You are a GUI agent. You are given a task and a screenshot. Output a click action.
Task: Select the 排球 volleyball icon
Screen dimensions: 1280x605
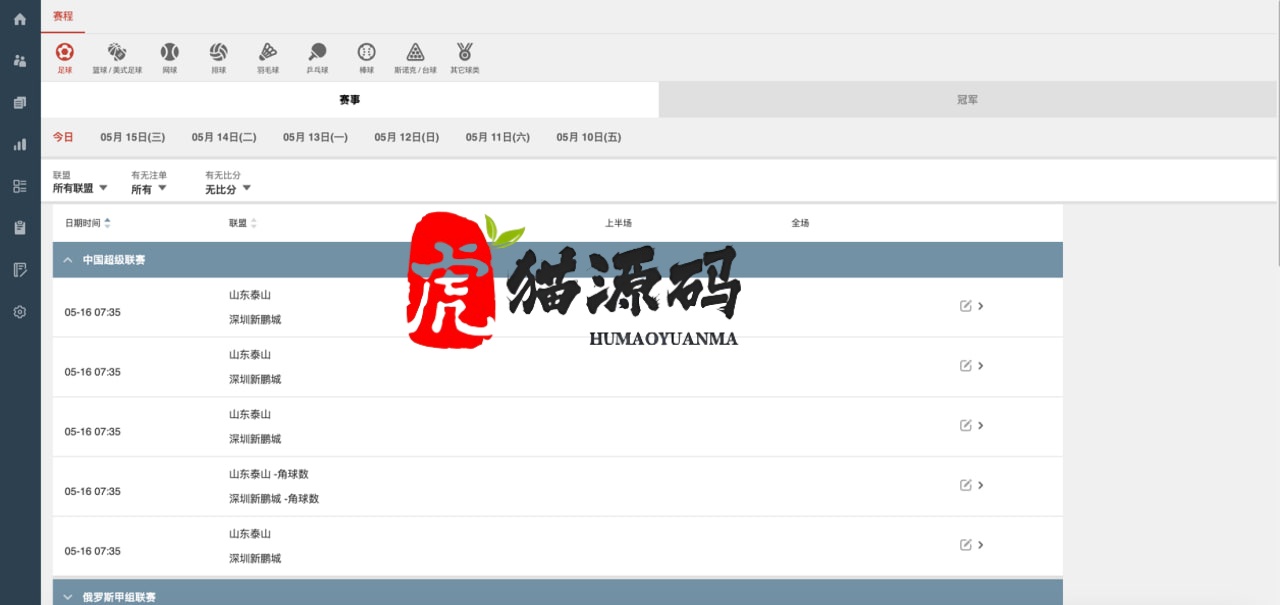click(219, 58)
